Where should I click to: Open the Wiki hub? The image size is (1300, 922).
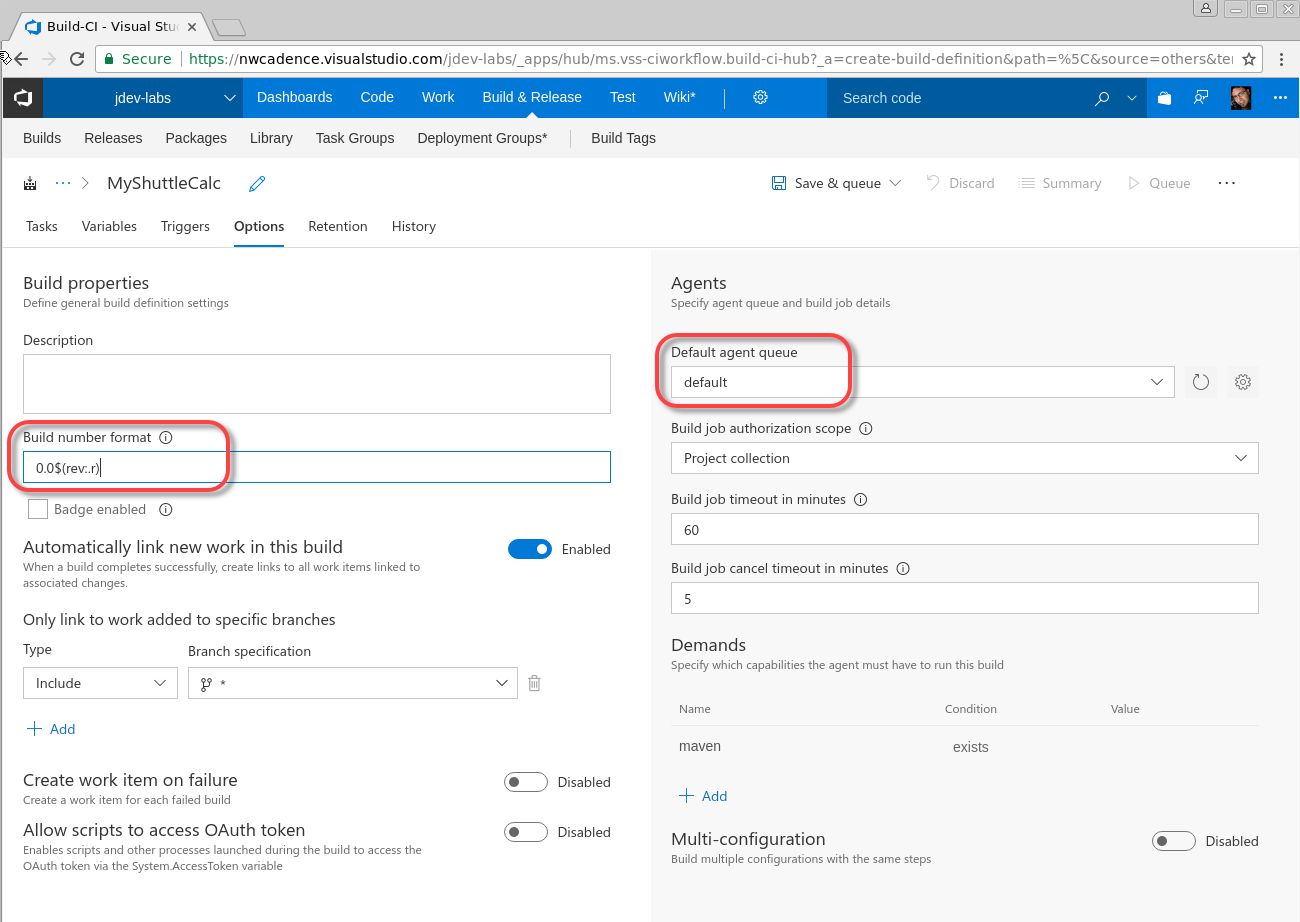point(680,97)
